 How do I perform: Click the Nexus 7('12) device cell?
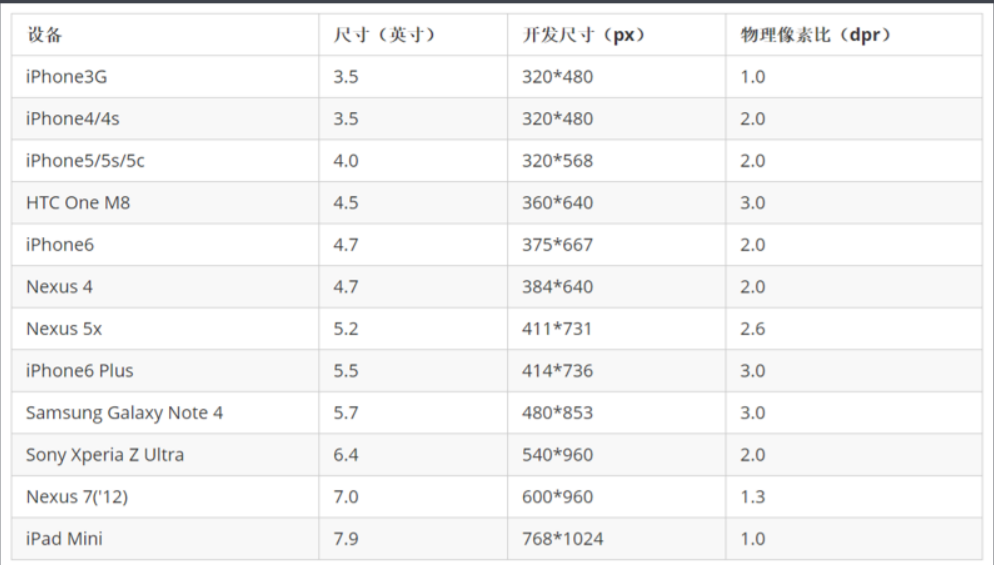pos(165,497)
